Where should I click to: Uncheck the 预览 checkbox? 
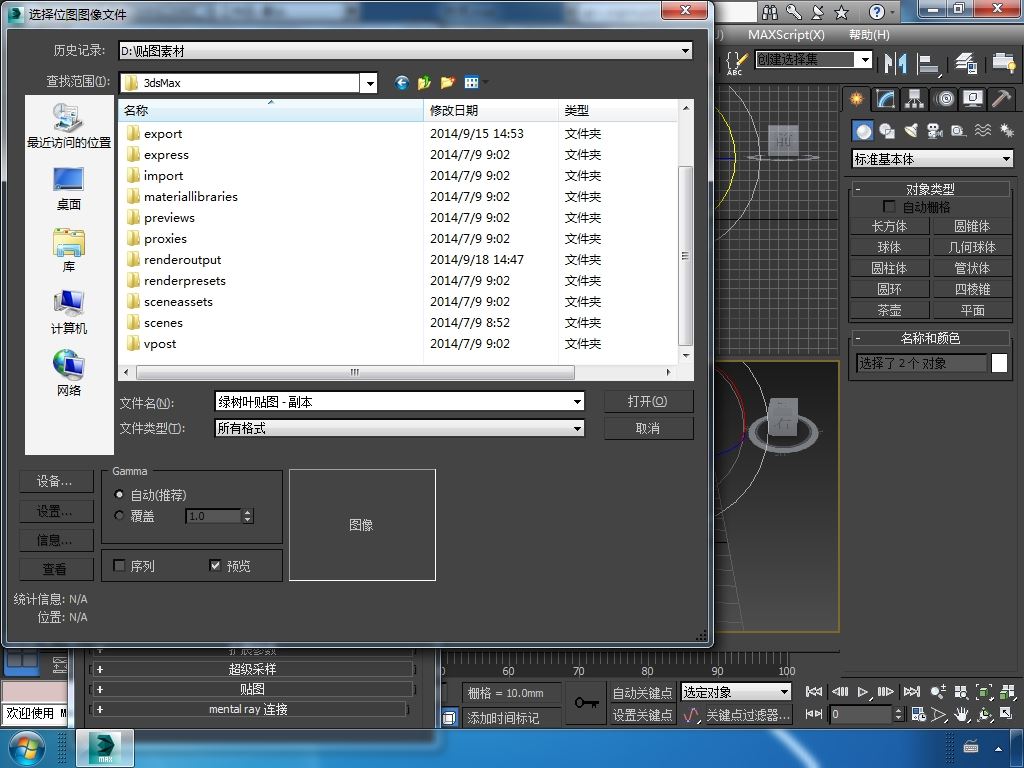coord(215,565)
